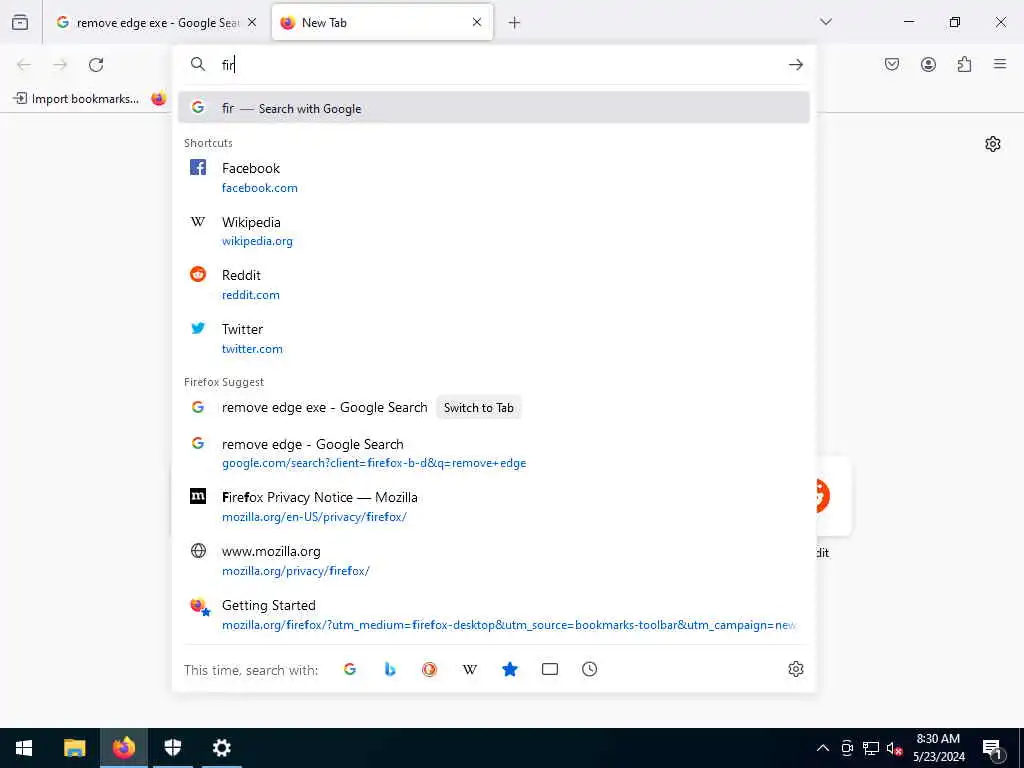
Task: Open the Firefox View icon
Action: tap(20, 22)
